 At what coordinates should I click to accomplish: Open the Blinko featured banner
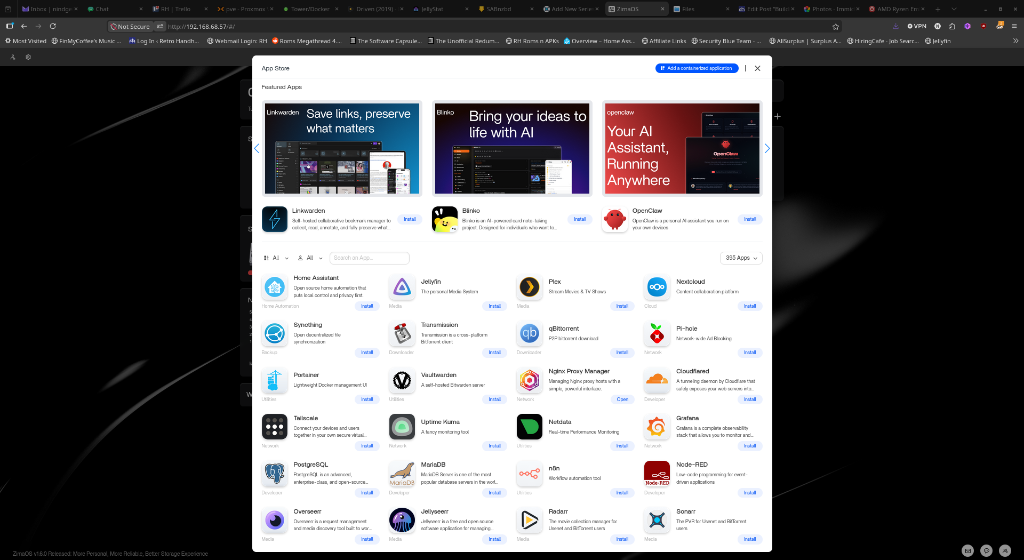[x=512, y=149]
